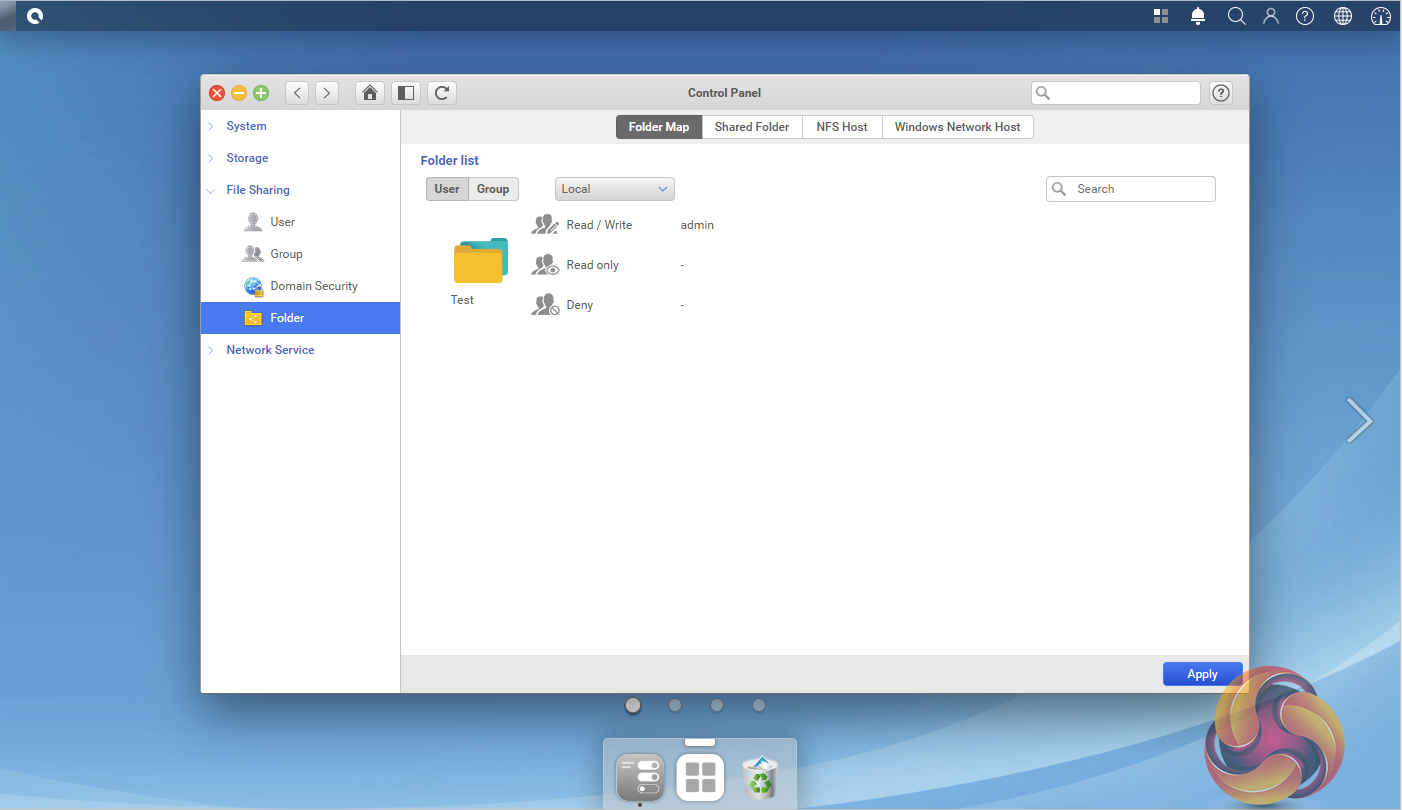Toggle the sidebar panel icon

pyautogui.click(x=405, y=93)
